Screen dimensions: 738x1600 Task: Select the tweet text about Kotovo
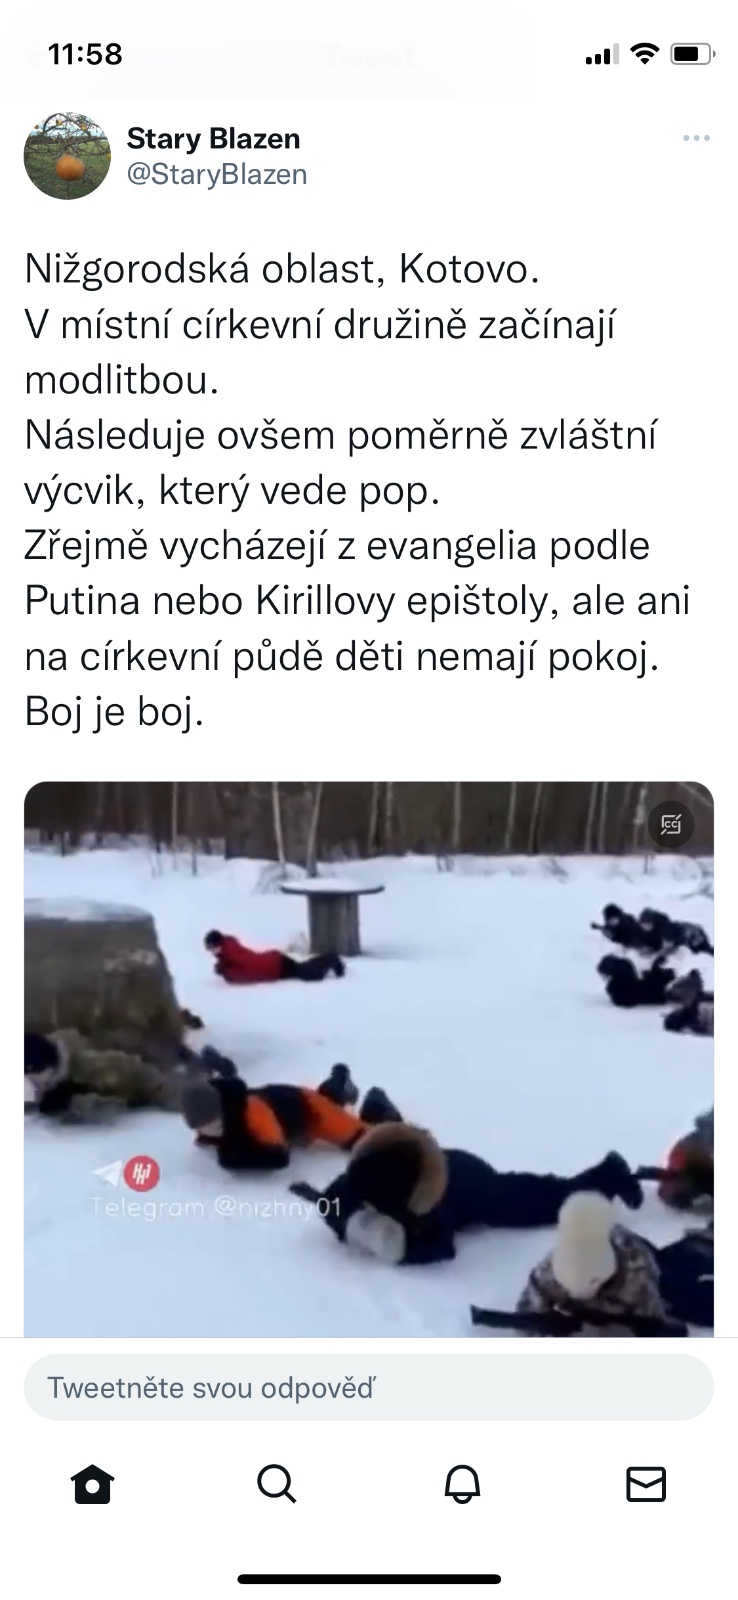point(357,491)
